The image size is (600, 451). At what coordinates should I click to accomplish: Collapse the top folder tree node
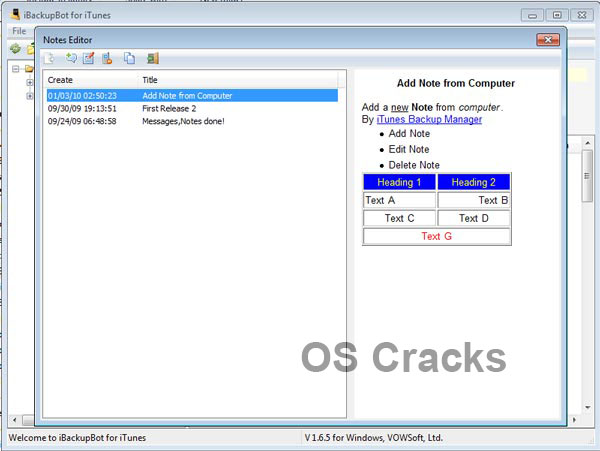(16, 69)
